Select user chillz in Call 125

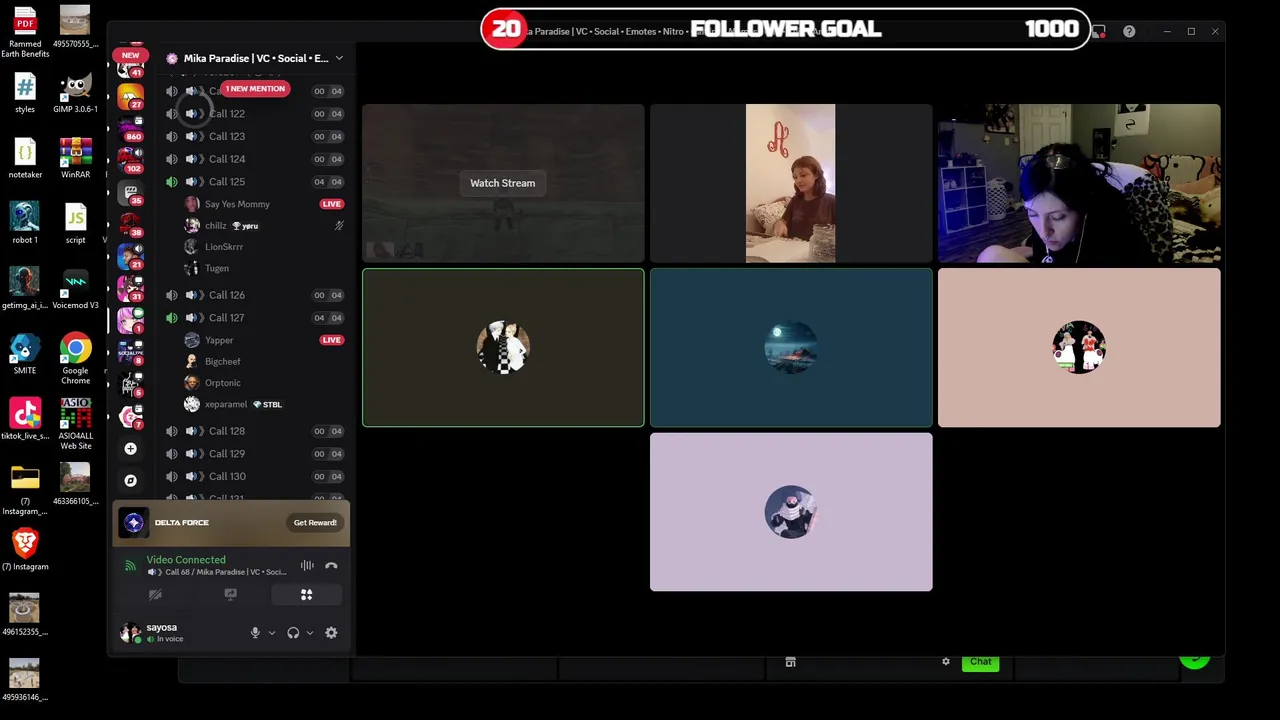pyautogui.click(x=215, y=226)
